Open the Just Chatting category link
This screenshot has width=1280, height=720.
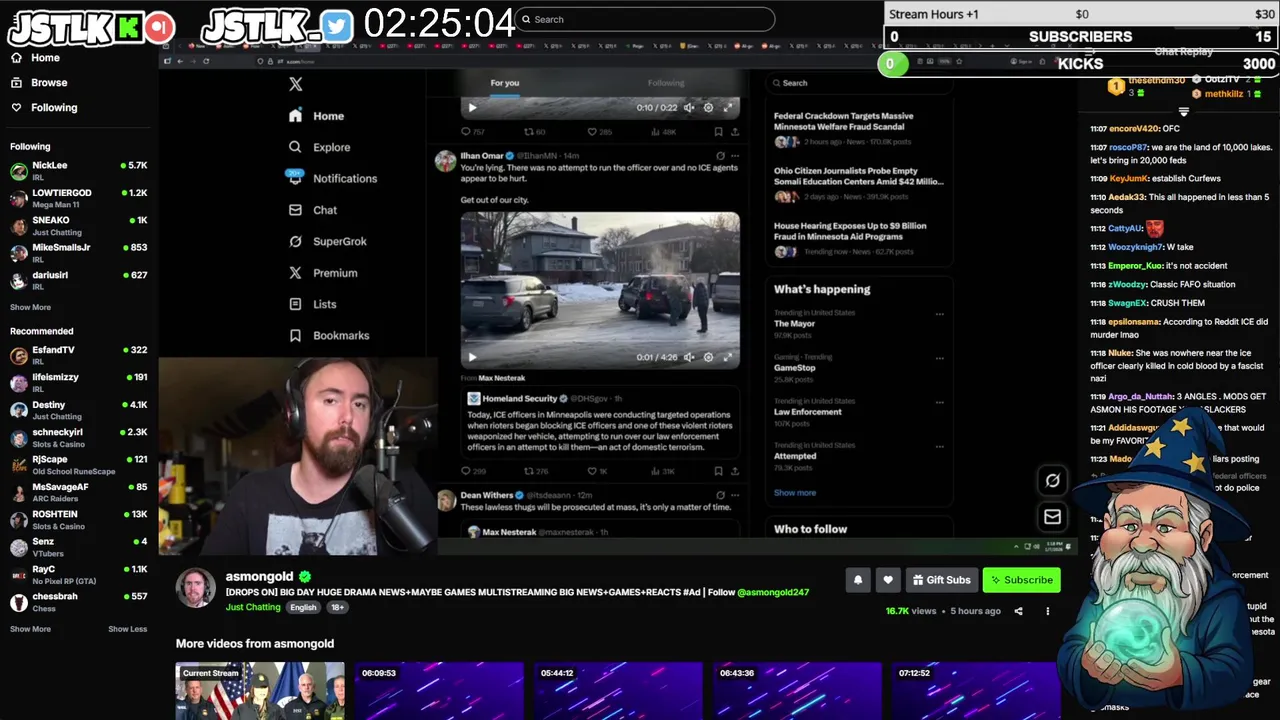click(253, 607)
